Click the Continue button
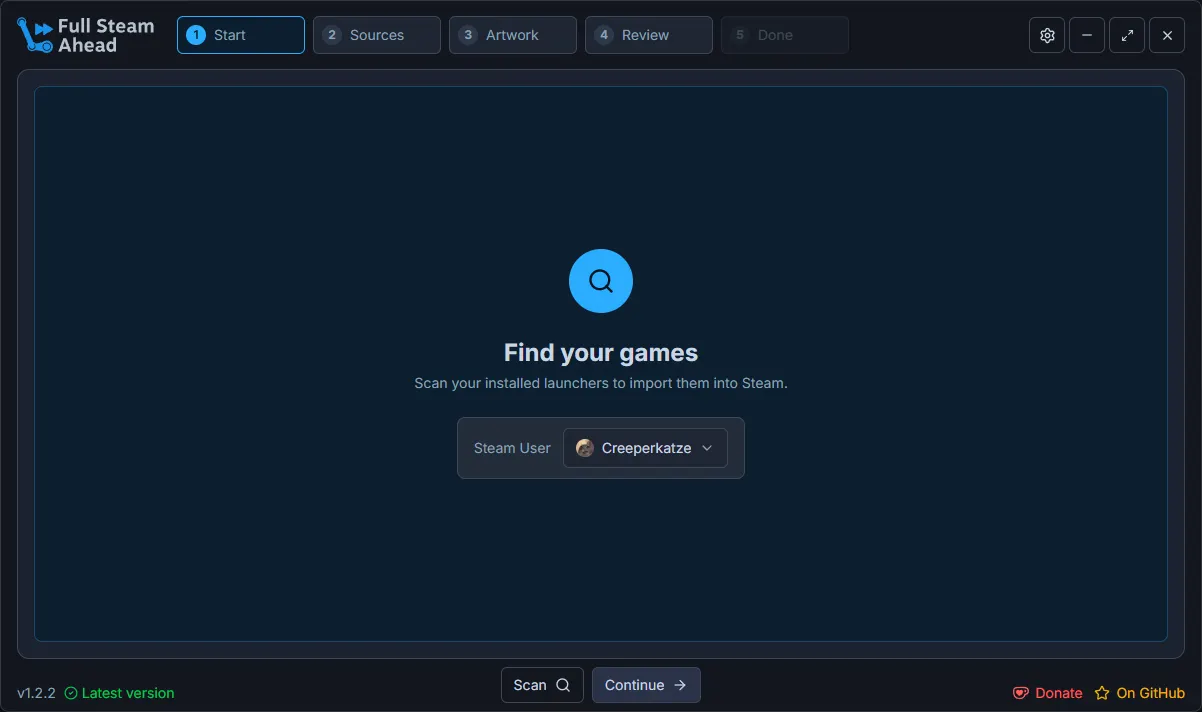1202x712 pixels. tap(646, 685)
